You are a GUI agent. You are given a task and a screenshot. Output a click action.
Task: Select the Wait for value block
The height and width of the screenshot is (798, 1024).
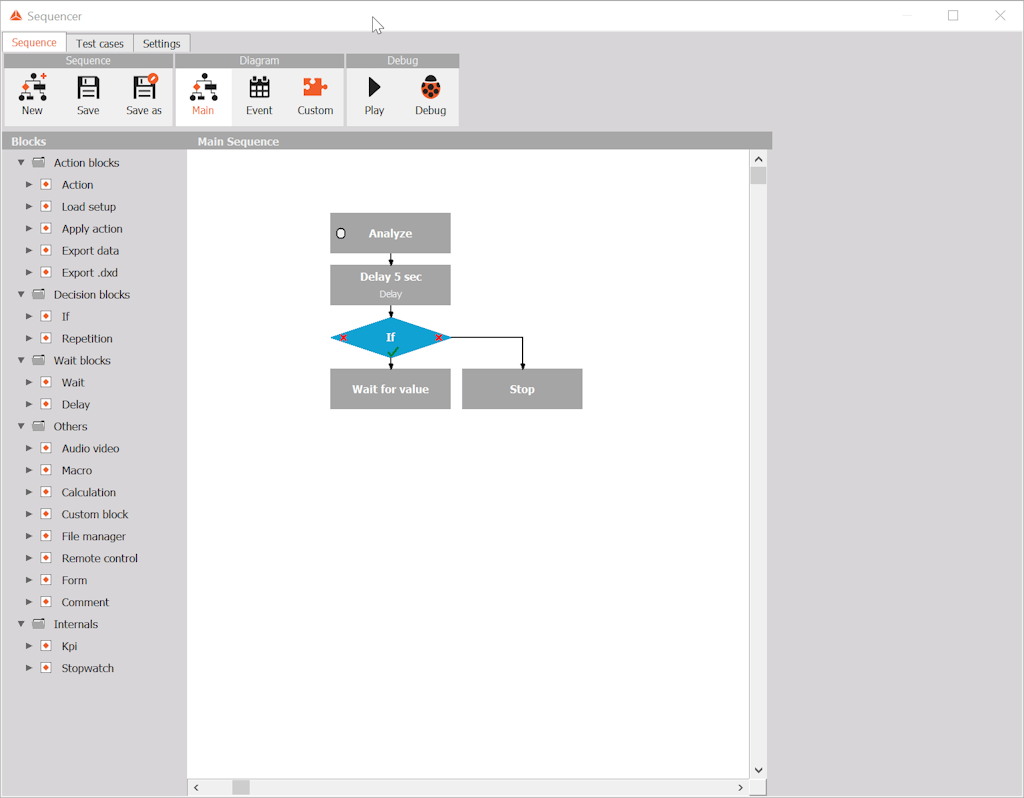pyautogui.click(x=391, y=389)
